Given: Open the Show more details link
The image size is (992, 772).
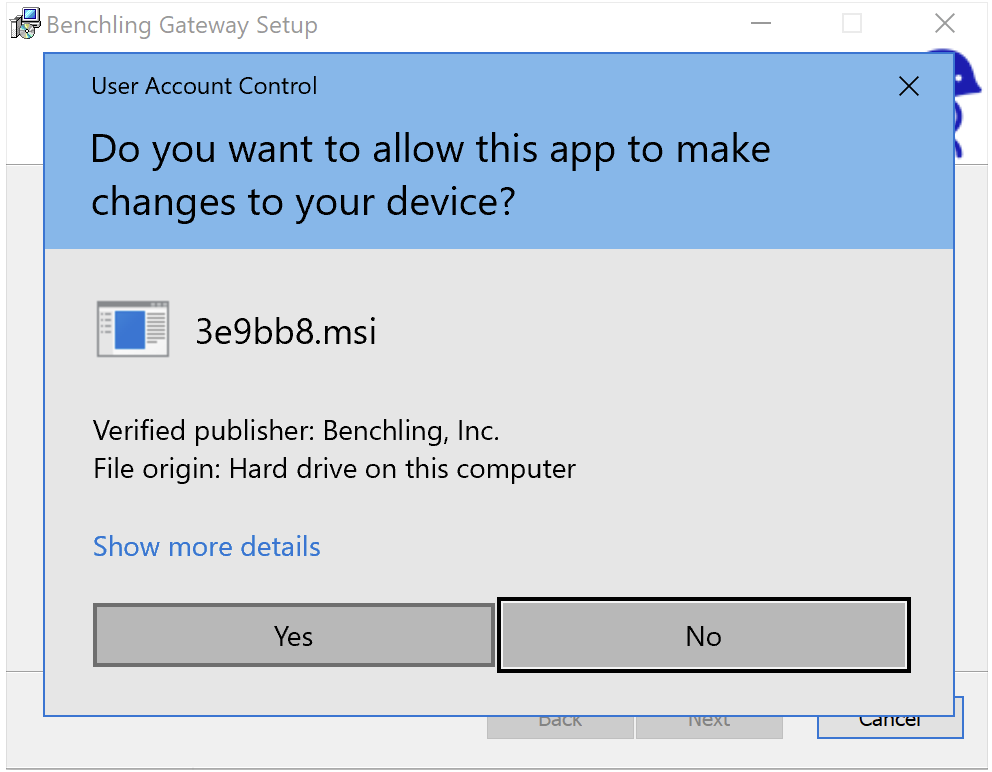Looking at the screenshot, I should (x=207, y=547).
